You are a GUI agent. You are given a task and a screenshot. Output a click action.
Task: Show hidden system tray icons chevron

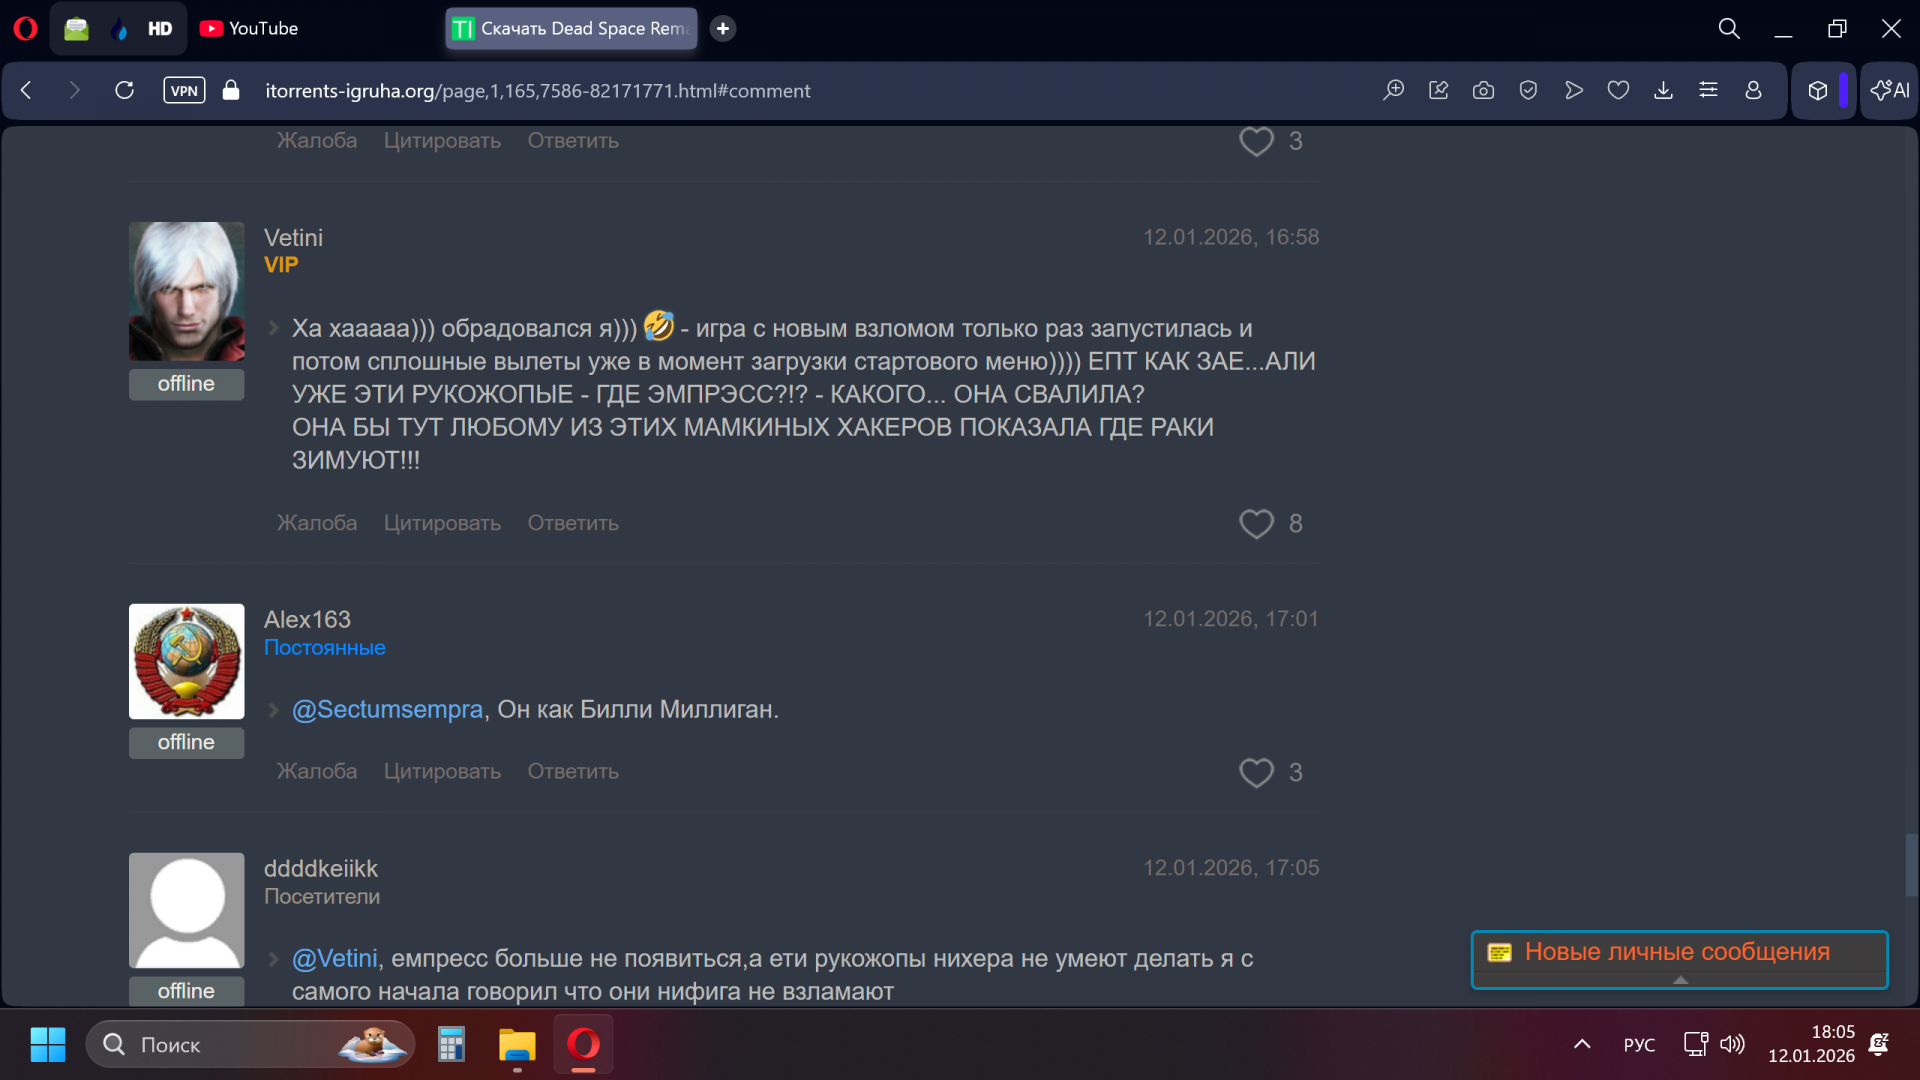pyautogui.click(x=1582, y=1045)
